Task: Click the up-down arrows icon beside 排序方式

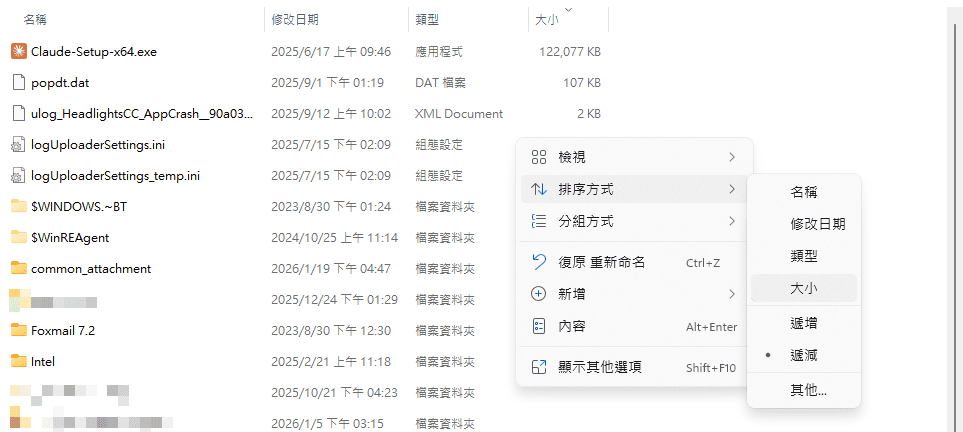Action: point(539,189)
